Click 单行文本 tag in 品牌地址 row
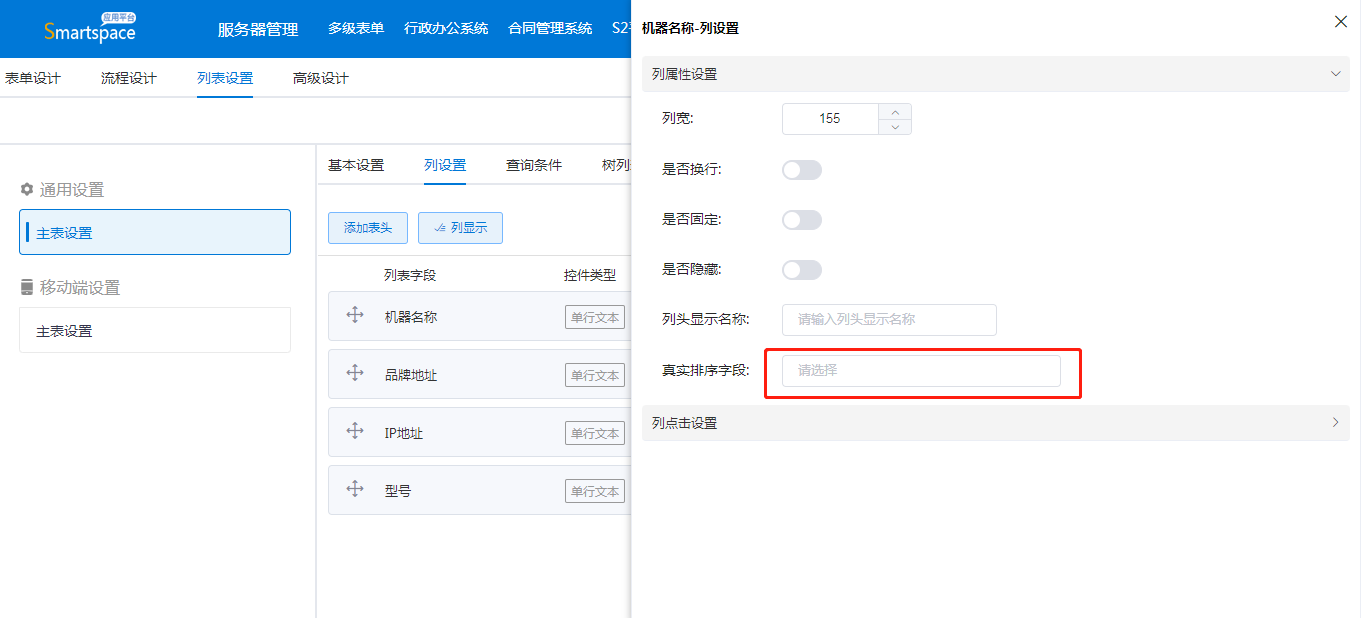 click(595, 376)
